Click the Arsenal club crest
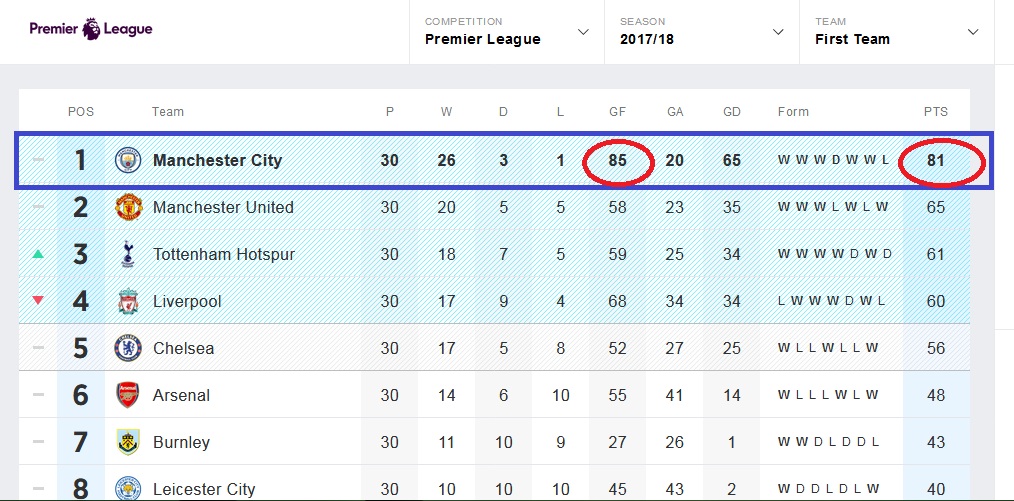 127,395
